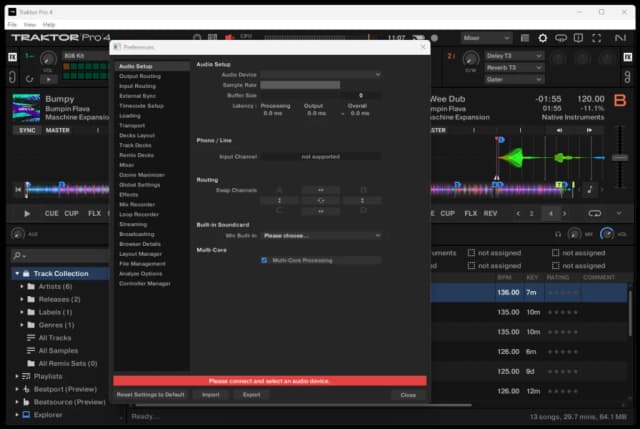Toggle FLX on Deck B

pyautogui.click(x=470, y=213)
